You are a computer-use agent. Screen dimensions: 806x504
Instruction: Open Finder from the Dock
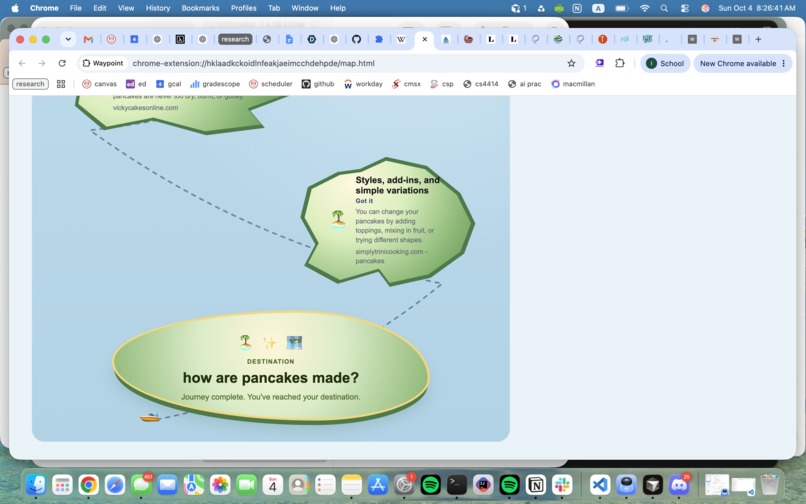pyautogui.click(x=35, y=484)
